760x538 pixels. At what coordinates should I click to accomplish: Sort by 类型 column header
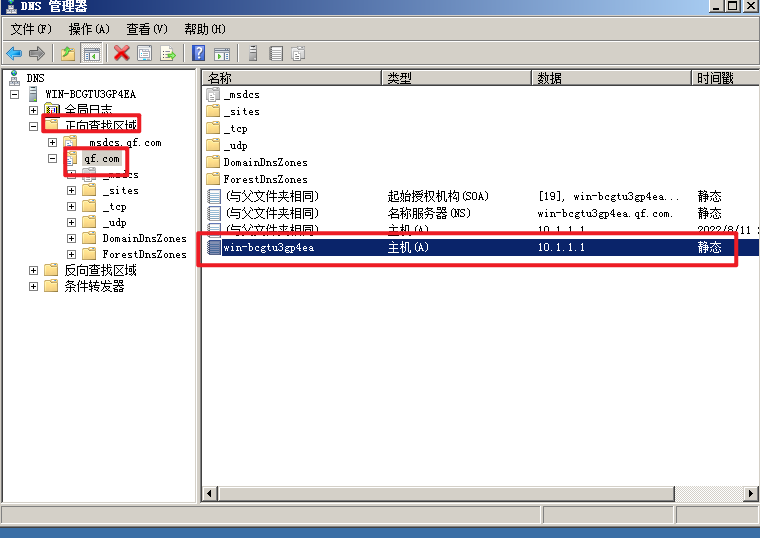pyautogui.click(x=457, y=78)
